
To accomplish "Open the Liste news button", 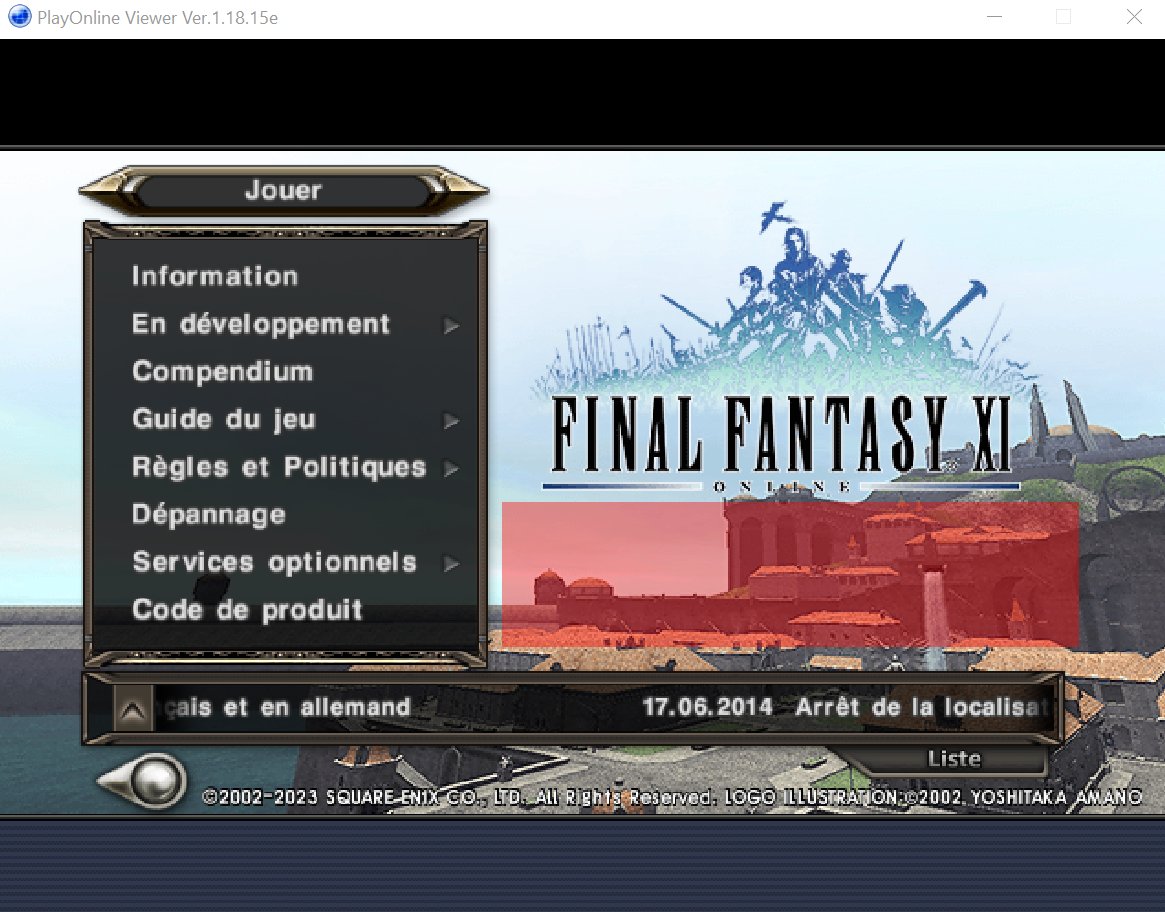I will tap(954, 759).
